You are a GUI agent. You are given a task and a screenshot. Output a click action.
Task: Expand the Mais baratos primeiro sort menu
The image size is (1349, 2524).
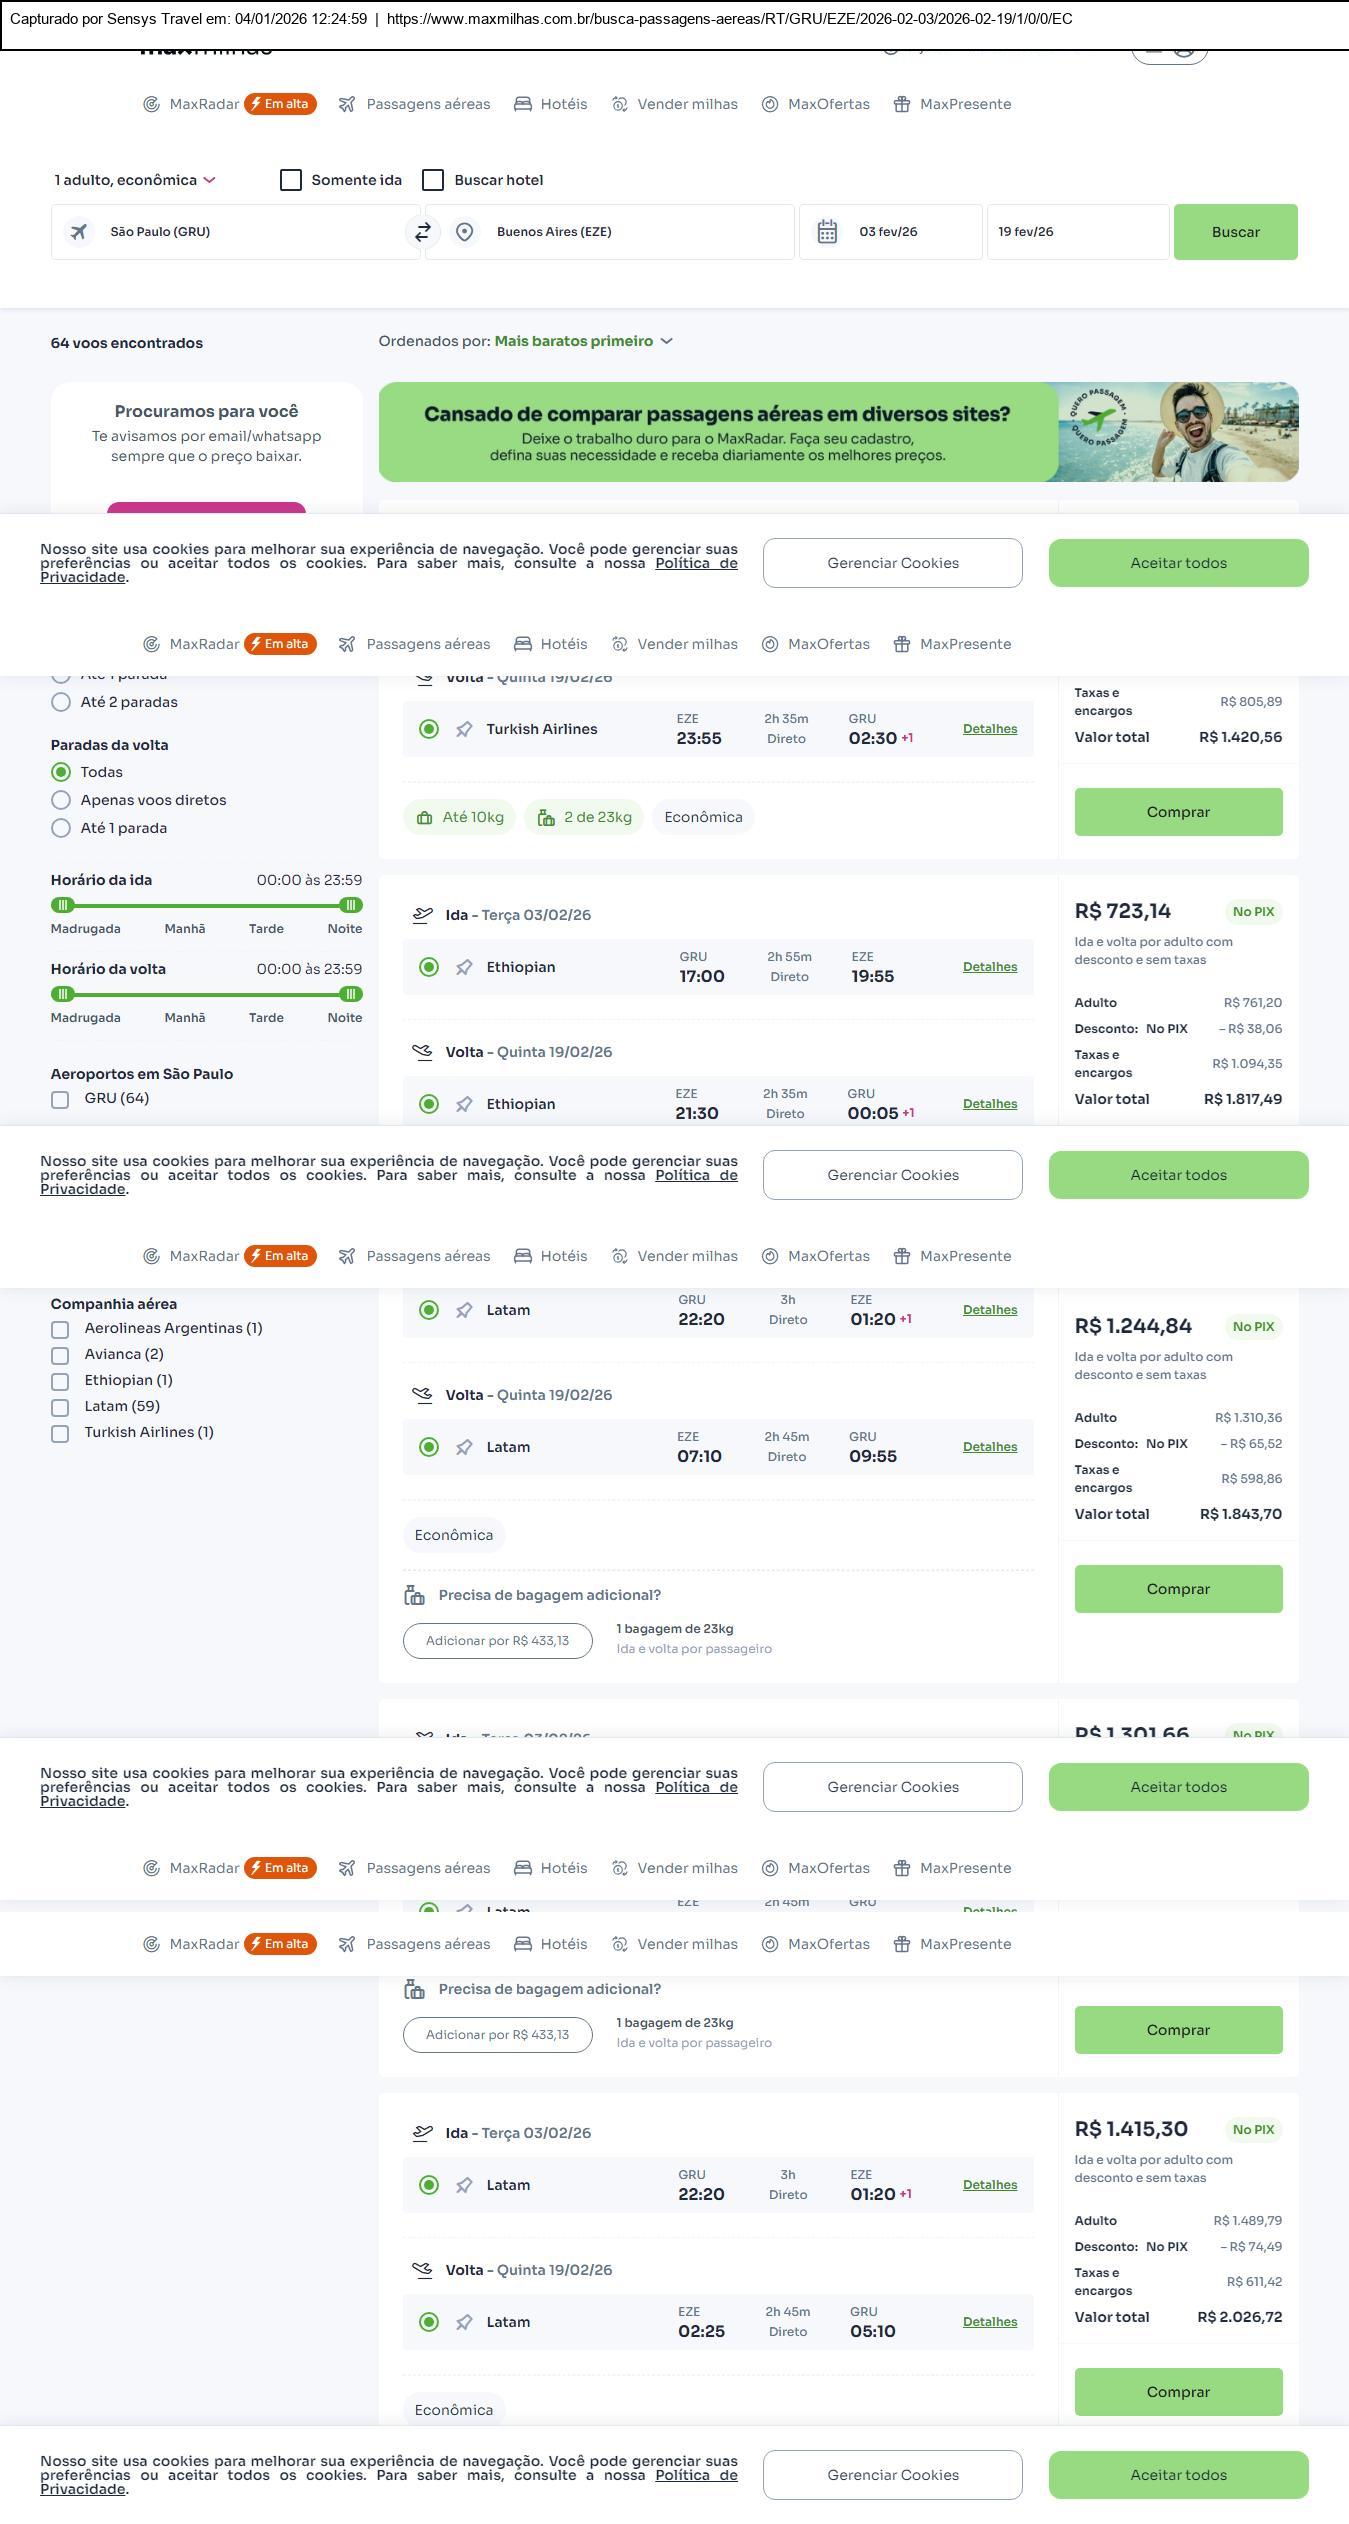[583, 342]
